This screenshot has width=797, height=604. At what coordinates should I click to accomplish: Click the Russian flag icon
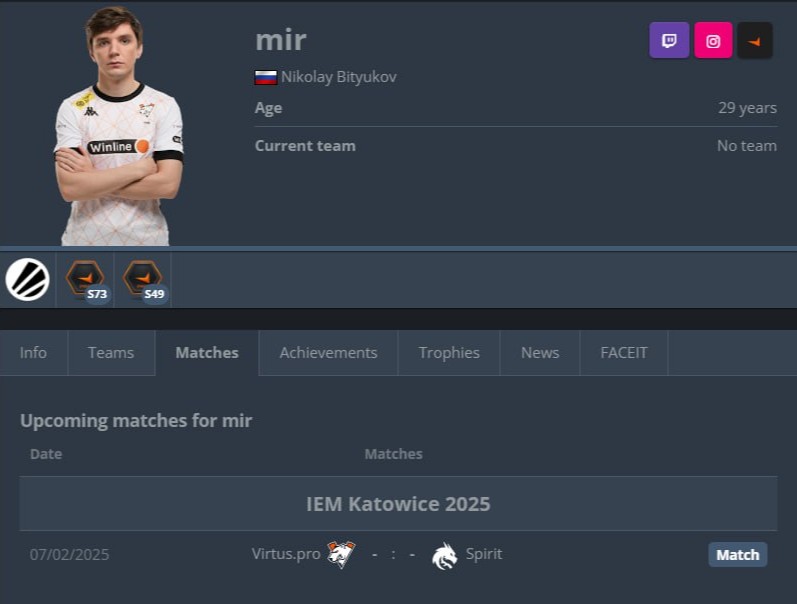tap(265, 77)
